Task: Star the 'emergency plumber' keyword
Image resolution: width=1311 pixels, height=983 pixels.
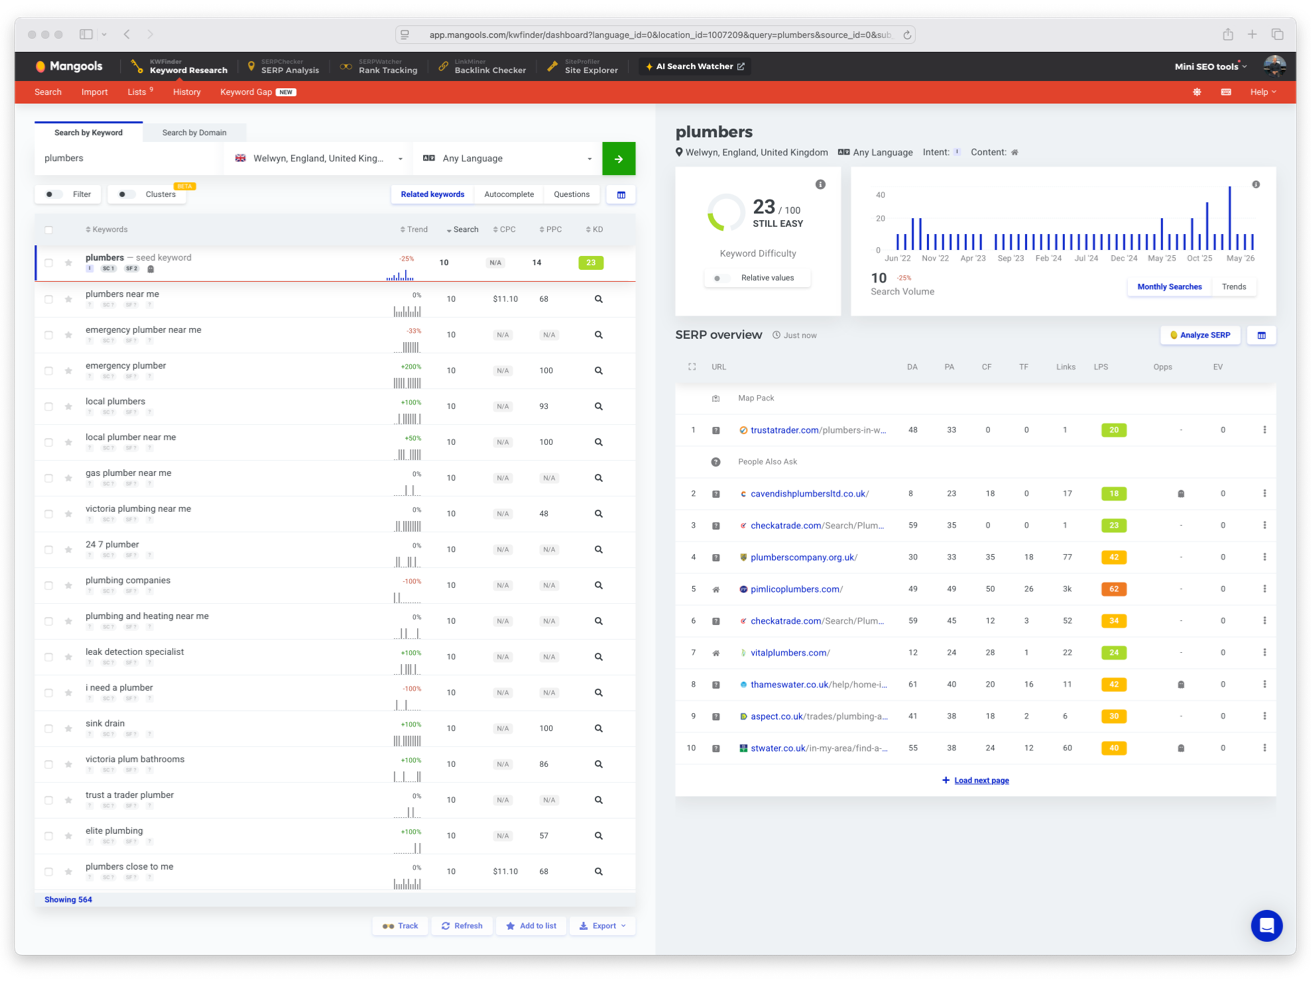Action: [x=68, y=371]
